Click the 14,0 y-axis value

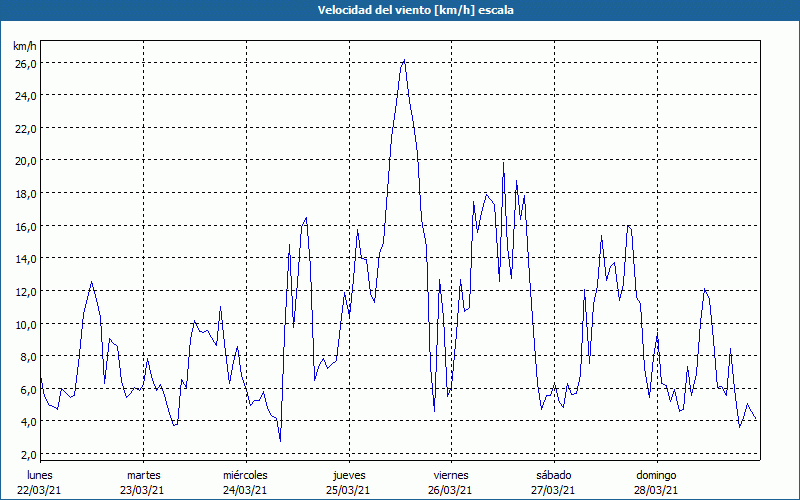tap(26, 259)
